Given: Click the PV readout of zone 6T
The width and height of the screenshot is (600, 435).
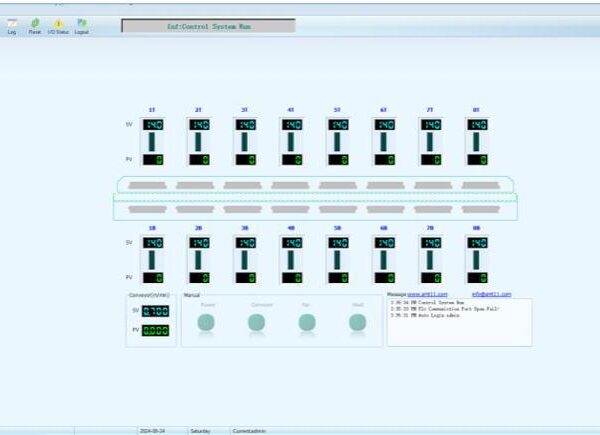Looking at the screenshot, I should (x=385, y=160).
